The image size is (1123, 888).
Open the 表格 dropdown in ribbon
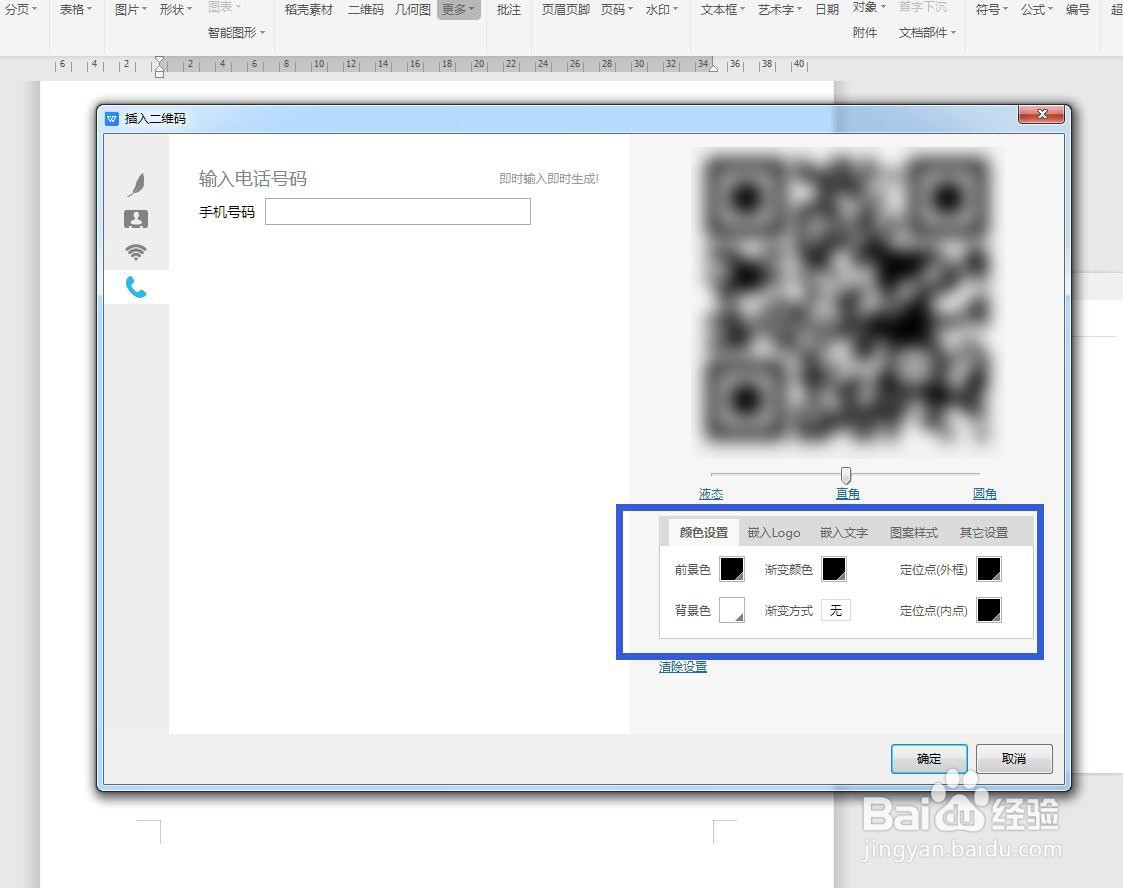coord(75,10)
